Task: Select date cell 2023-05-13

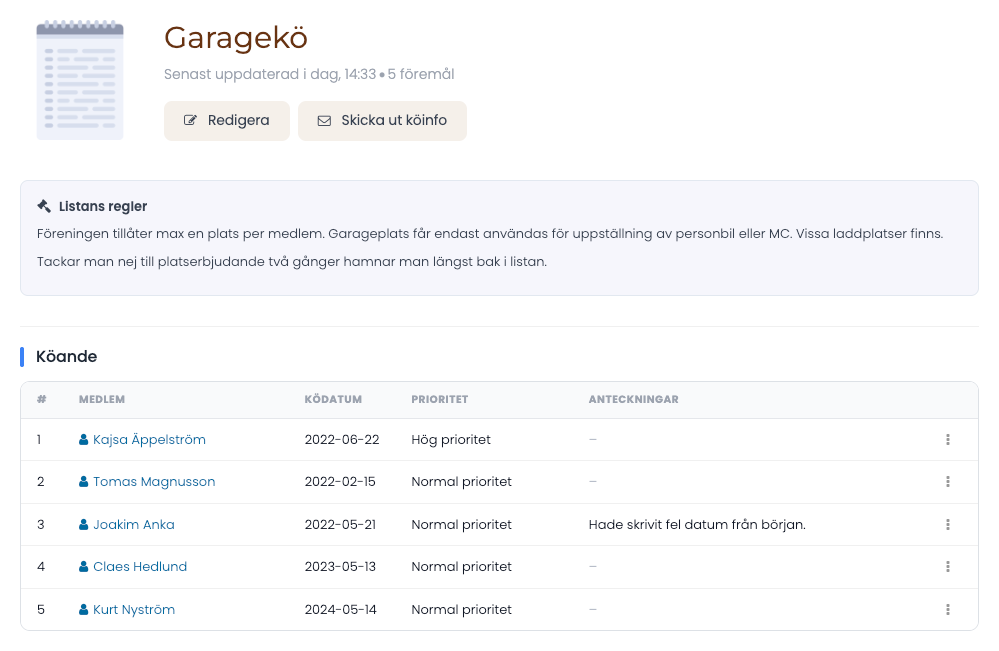Action: (340, 566)
